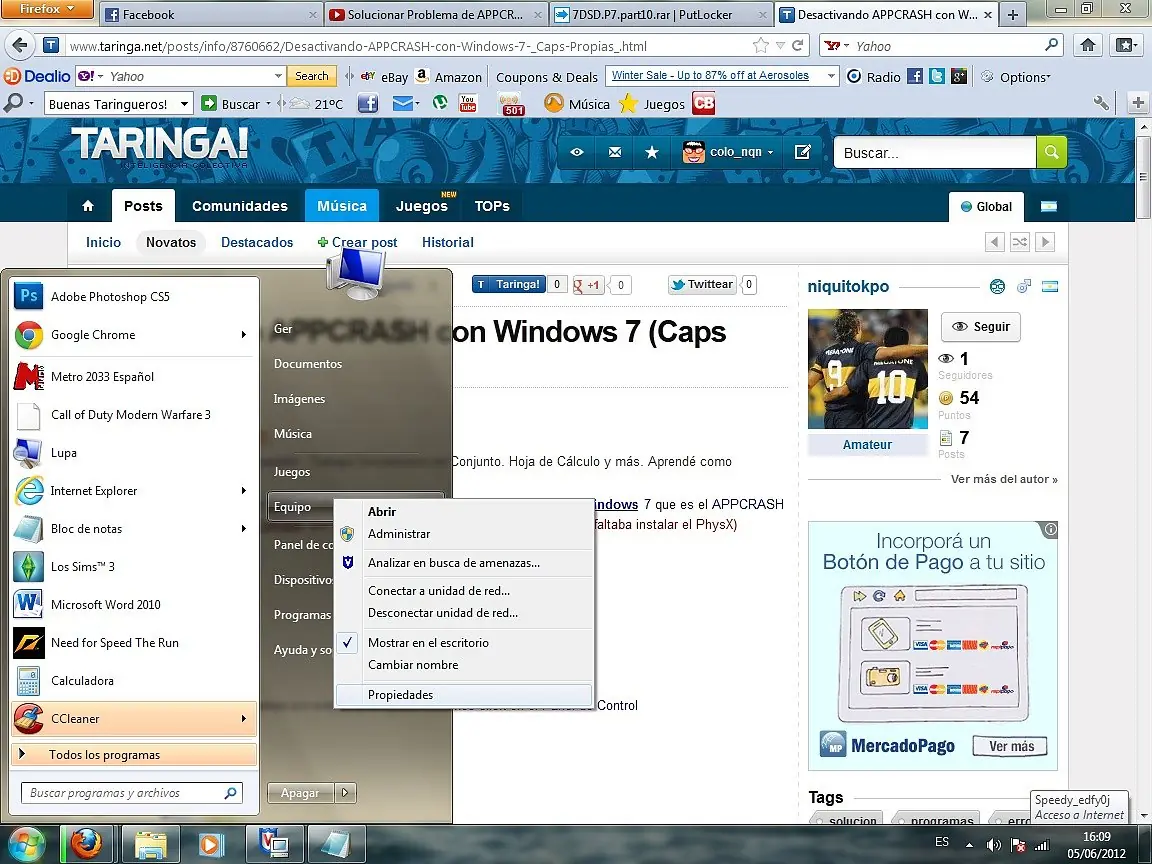The width and height of the screenshot is (1152, 864).
Task: Expand CCleaner jump list arrow
Action: (243, 719)
